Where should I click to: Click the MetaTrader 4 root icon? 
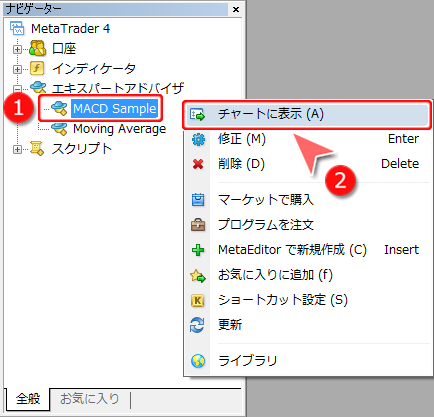coord(17,28)
